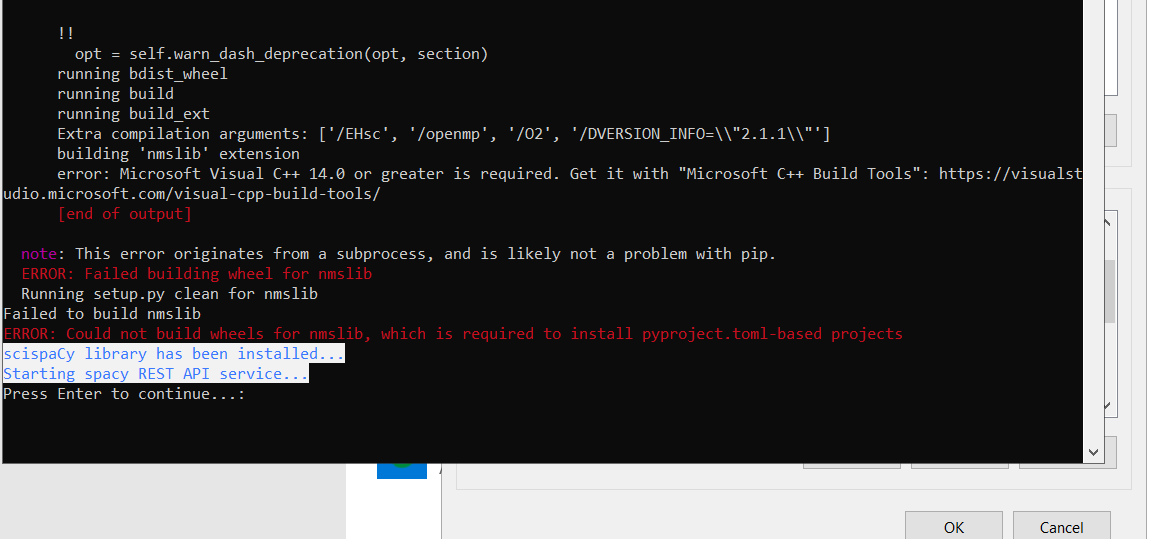Image resolution: width=1149 pixels, height=539 pixels.
Task: Click the "building 'nmslib' extension" line
Action: click(x=178, y=154)
